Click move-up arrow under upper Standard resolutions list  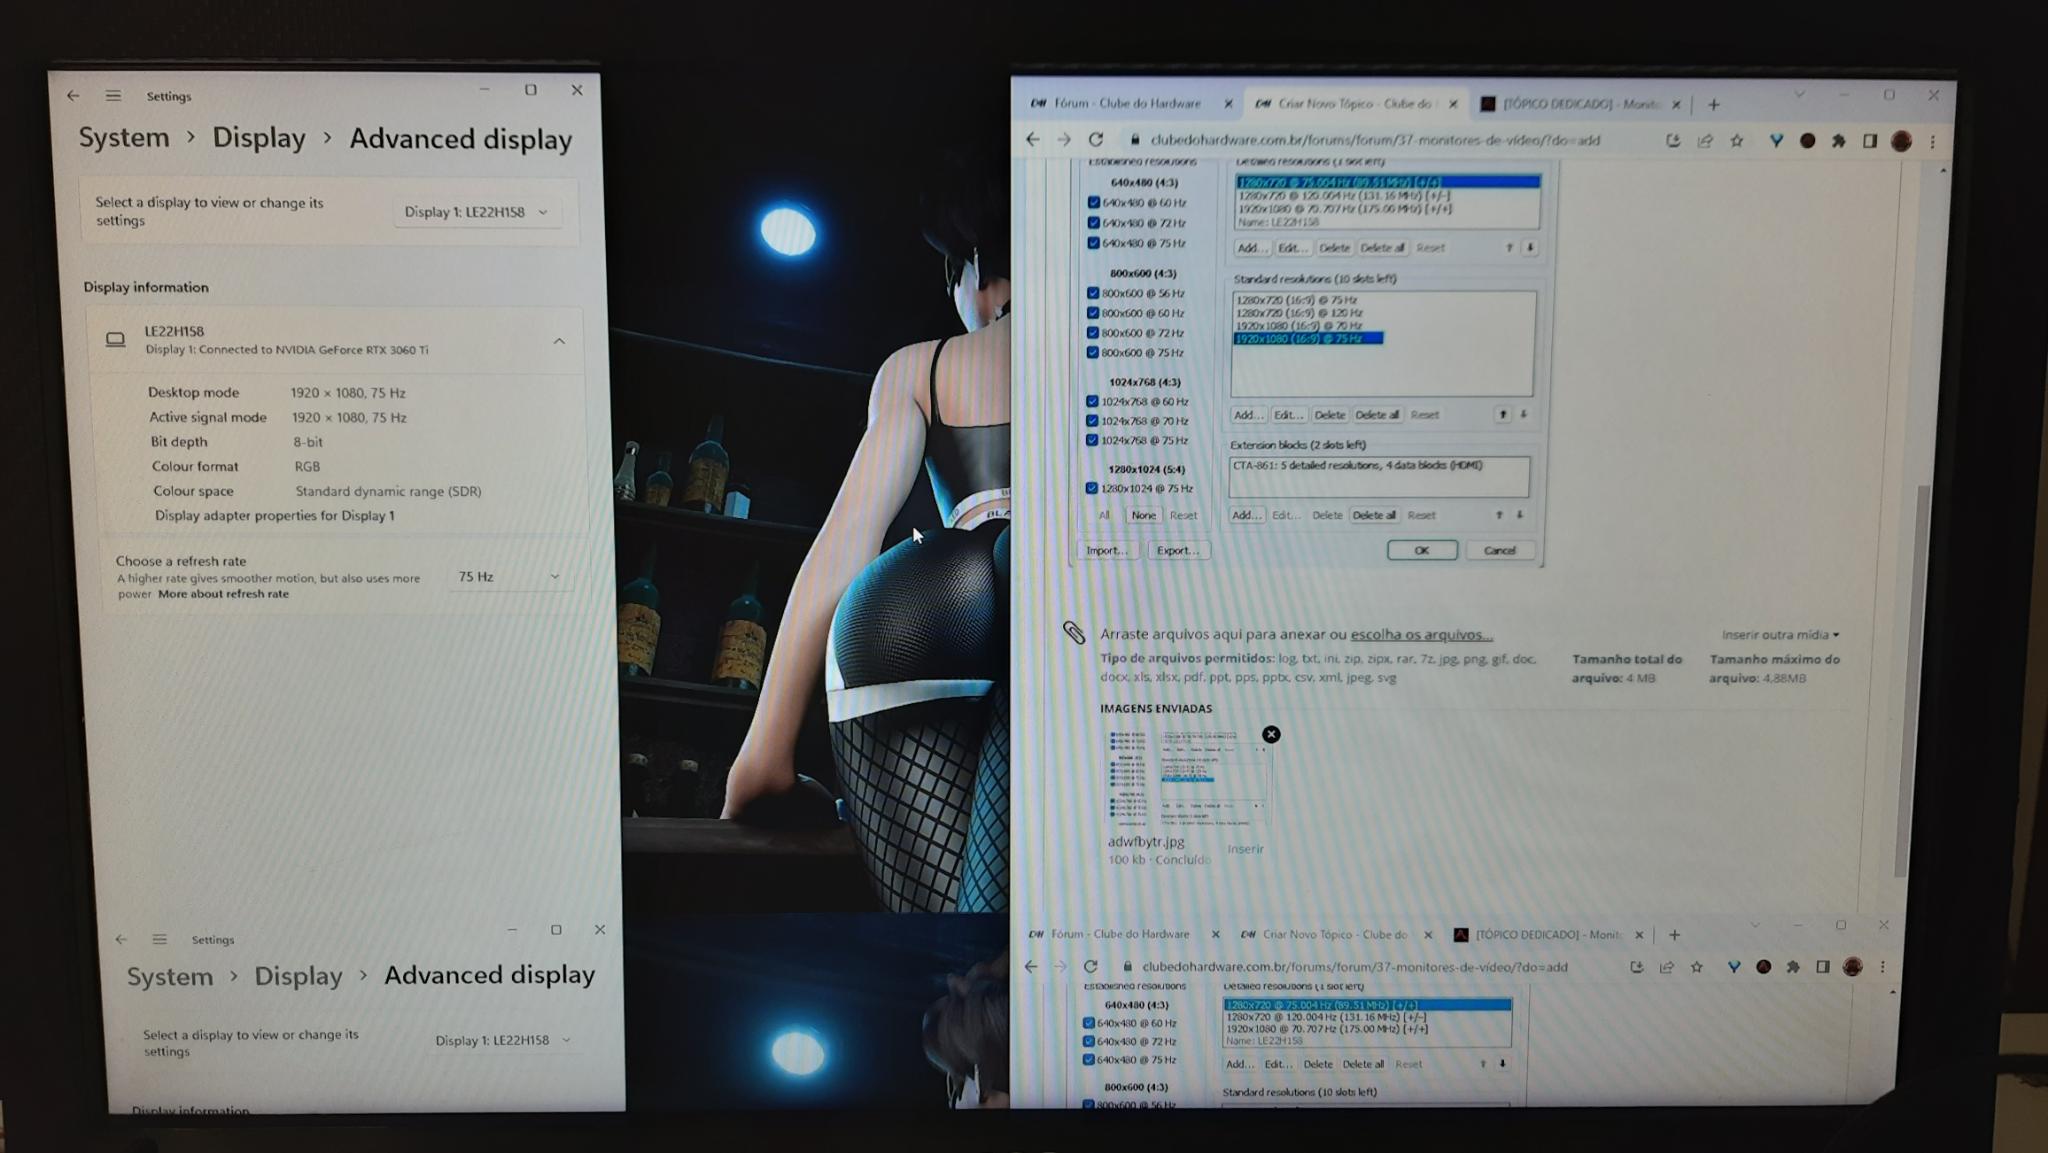click(1502, 414)
